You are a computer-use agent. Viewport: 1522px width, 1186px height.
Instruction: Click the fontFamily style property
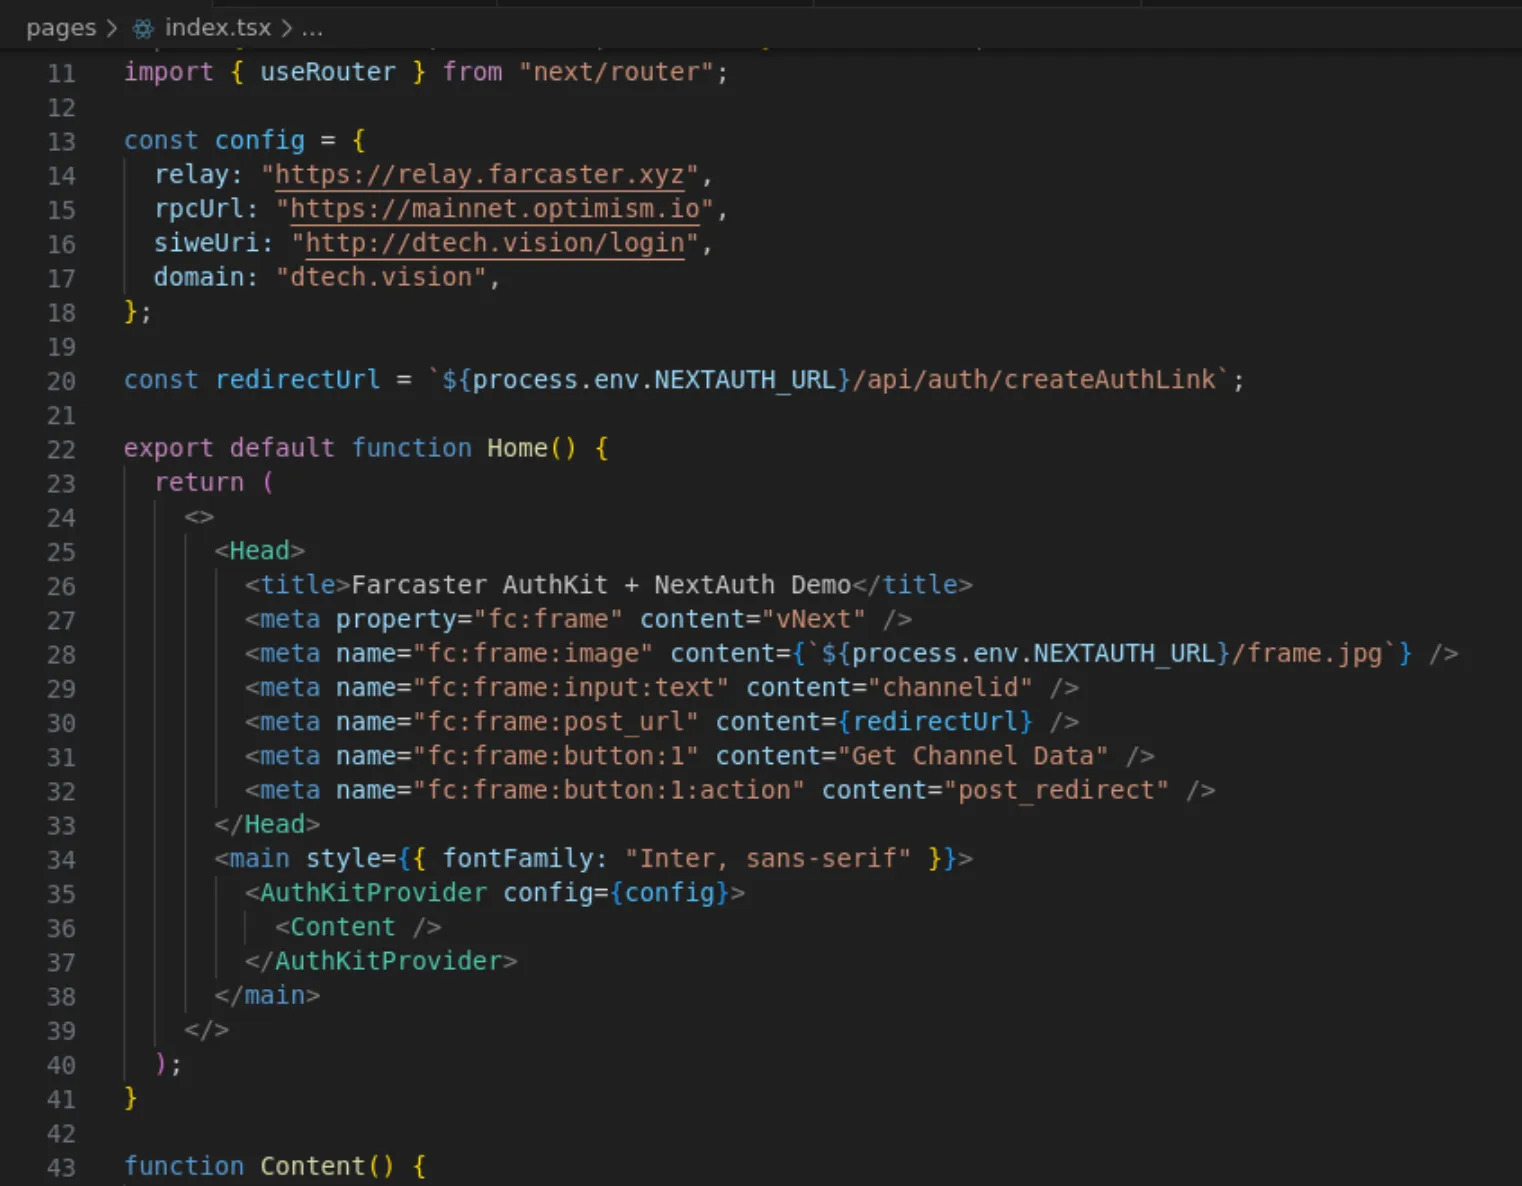point(518,858)
